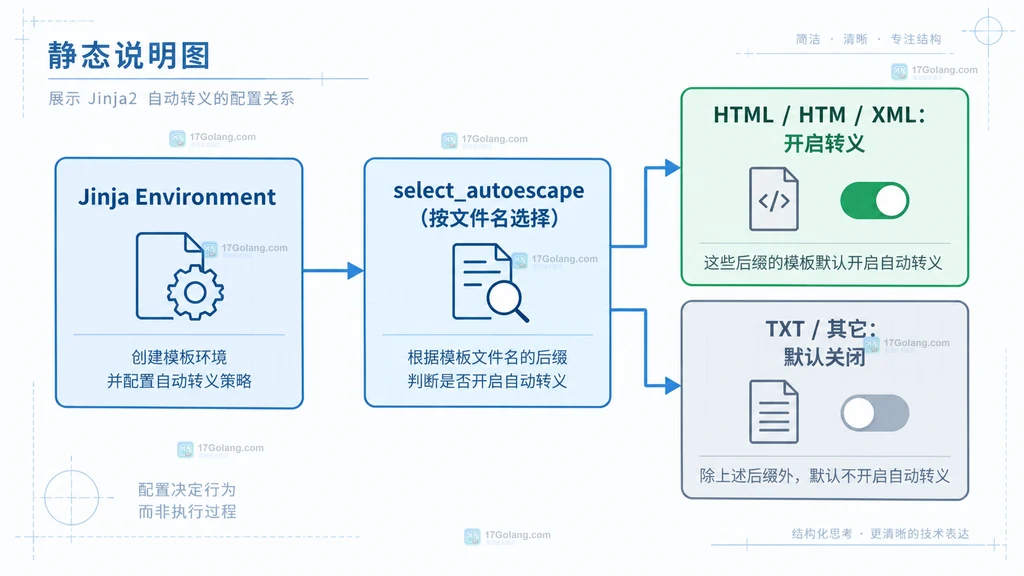Toggle the green enabled escape switch
Viewport: 1024px width, 576px height.
[x=874, y=200]
